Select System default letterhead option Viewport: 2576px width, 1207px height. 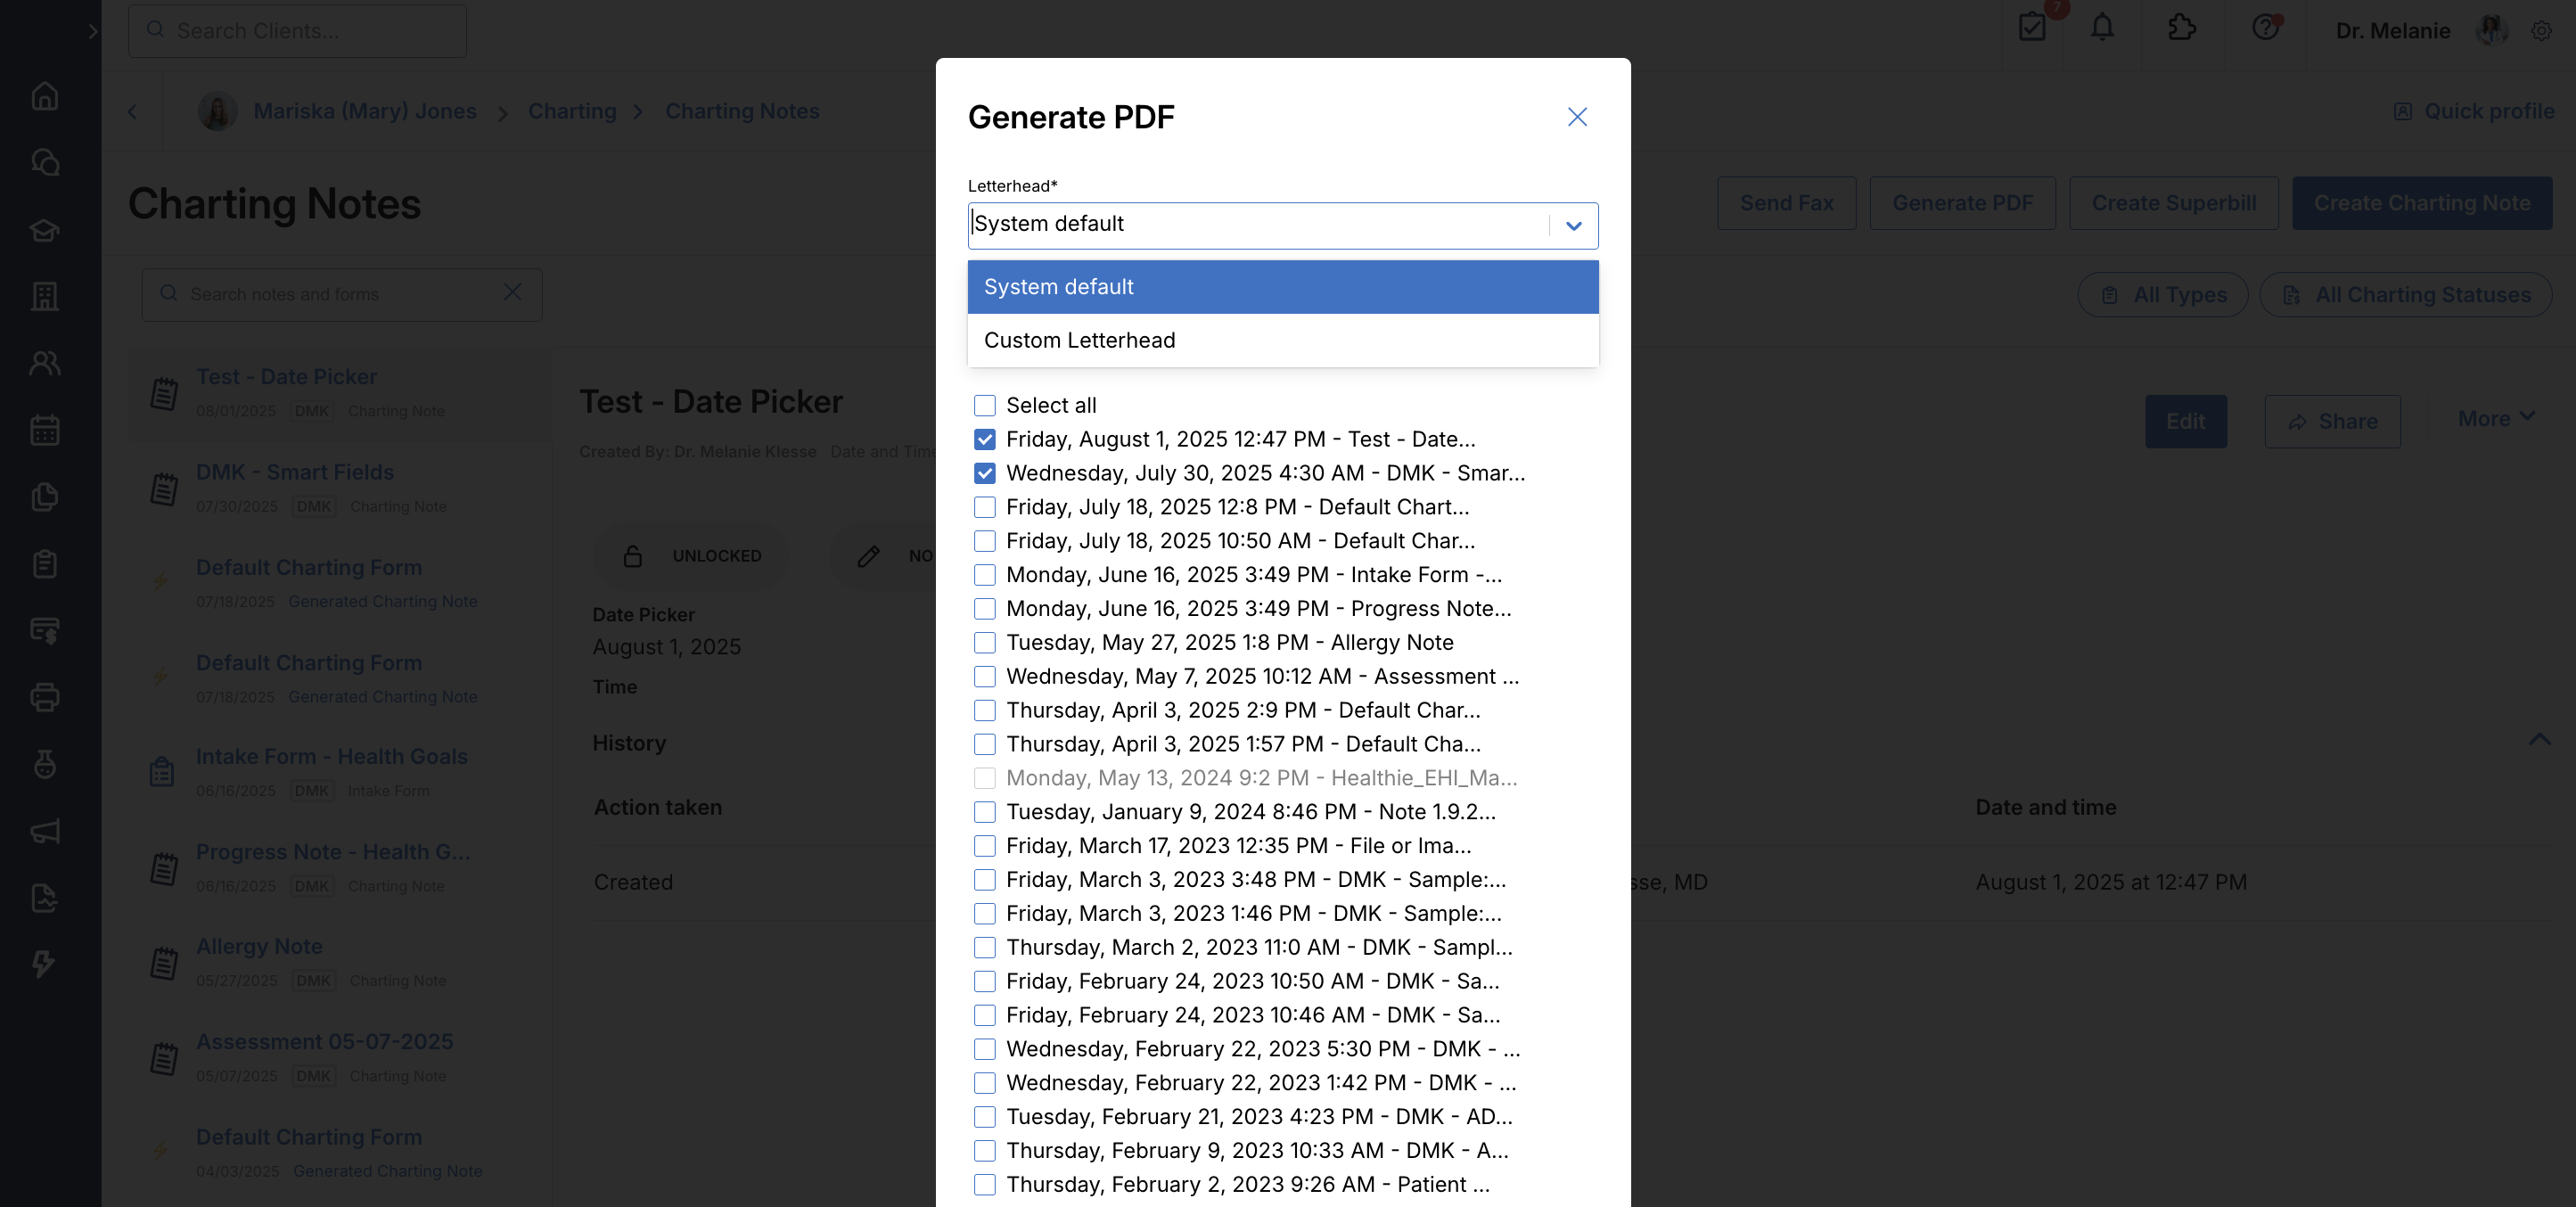tap(1282, 287)
